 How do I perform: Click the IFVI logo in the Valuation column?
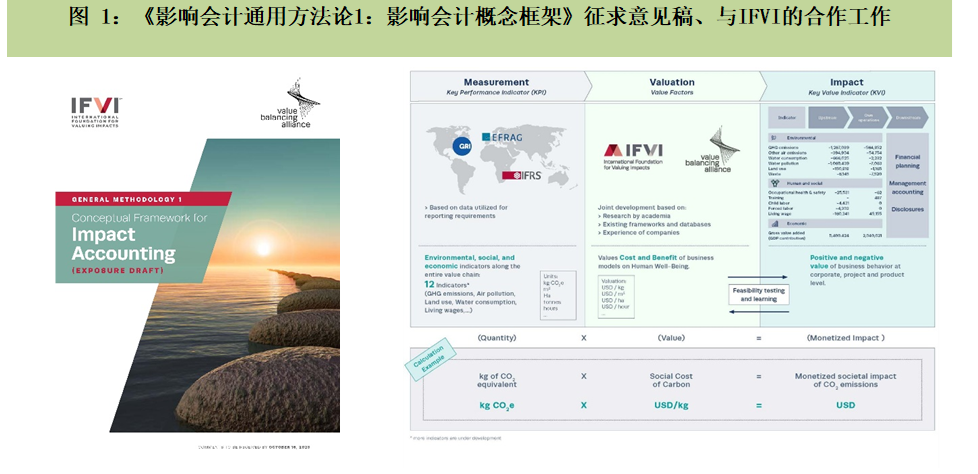pyautogui.click(x=633, y=155)
